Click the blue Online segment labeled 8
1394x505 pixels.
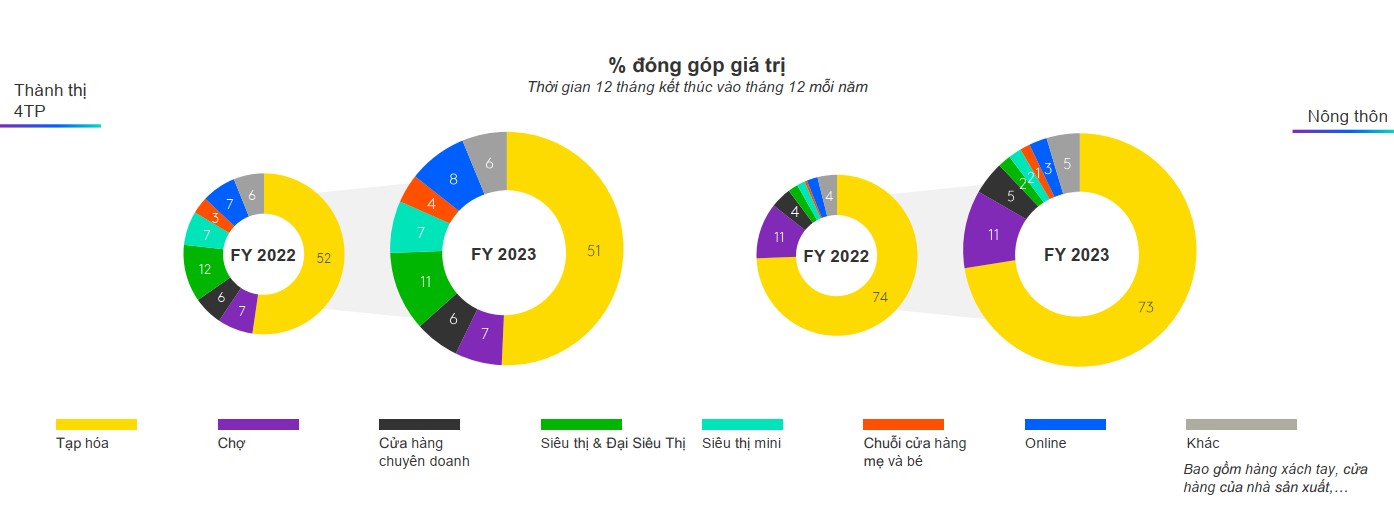453,180
